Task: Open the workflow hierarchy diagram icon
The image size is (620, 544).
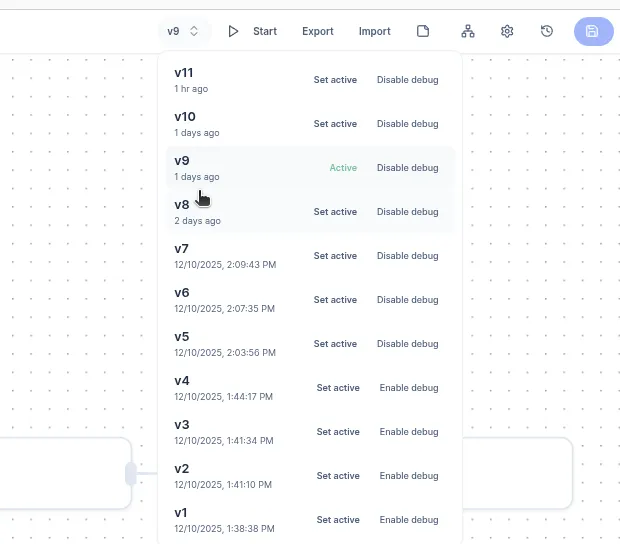Action: (468, 31)
